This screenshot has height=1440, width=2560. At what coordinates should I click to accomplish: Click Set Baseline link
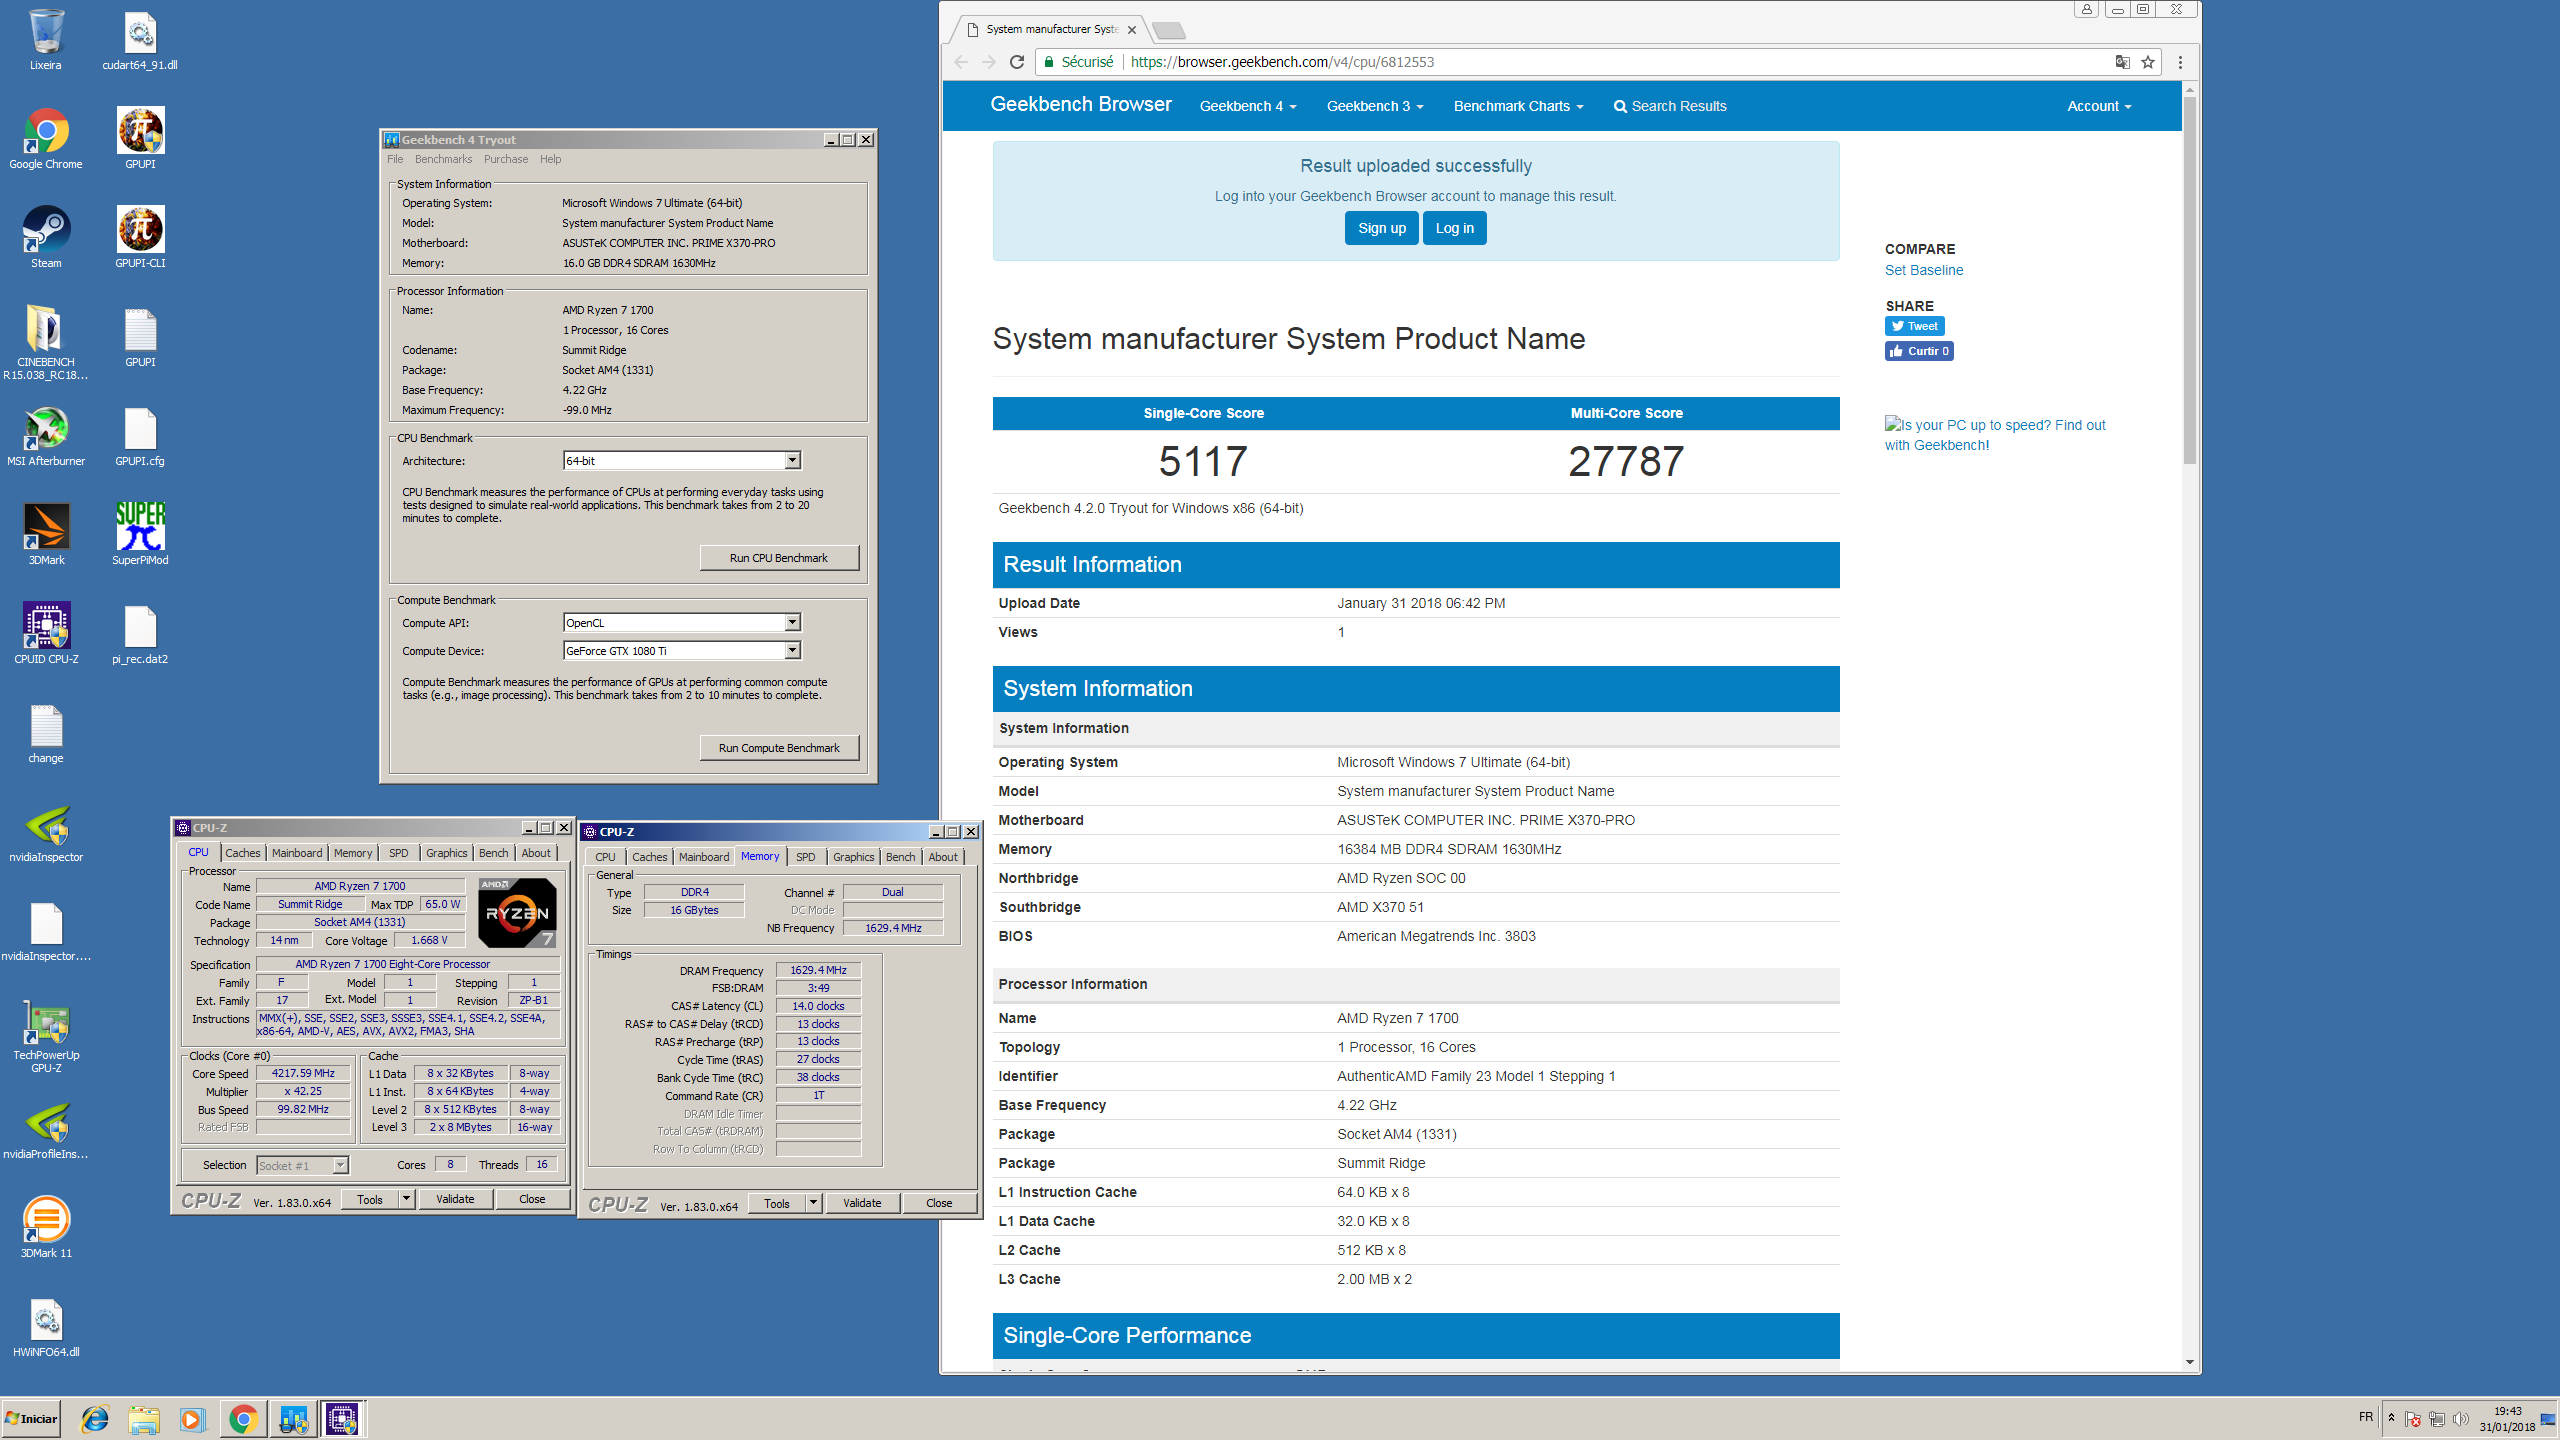1924,270
